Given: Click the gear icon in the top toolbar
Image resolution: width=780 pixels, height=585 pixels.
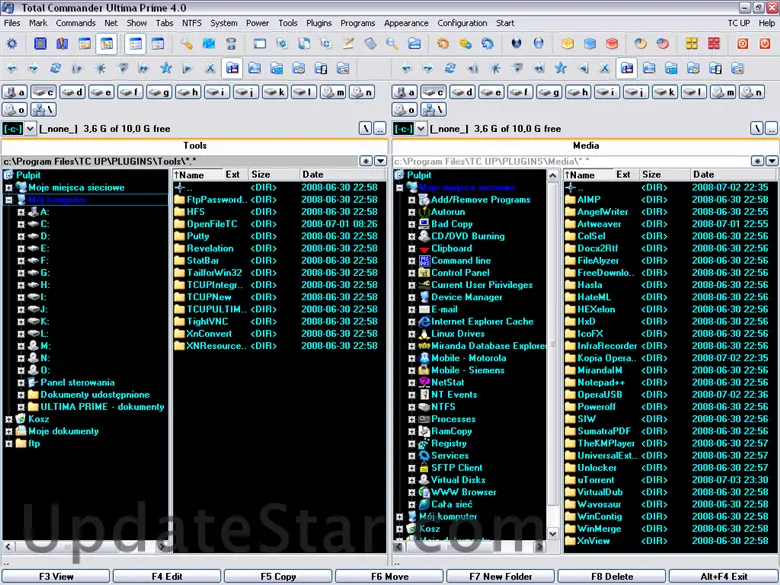Looking at the screenshot, I should pos(12,44).
